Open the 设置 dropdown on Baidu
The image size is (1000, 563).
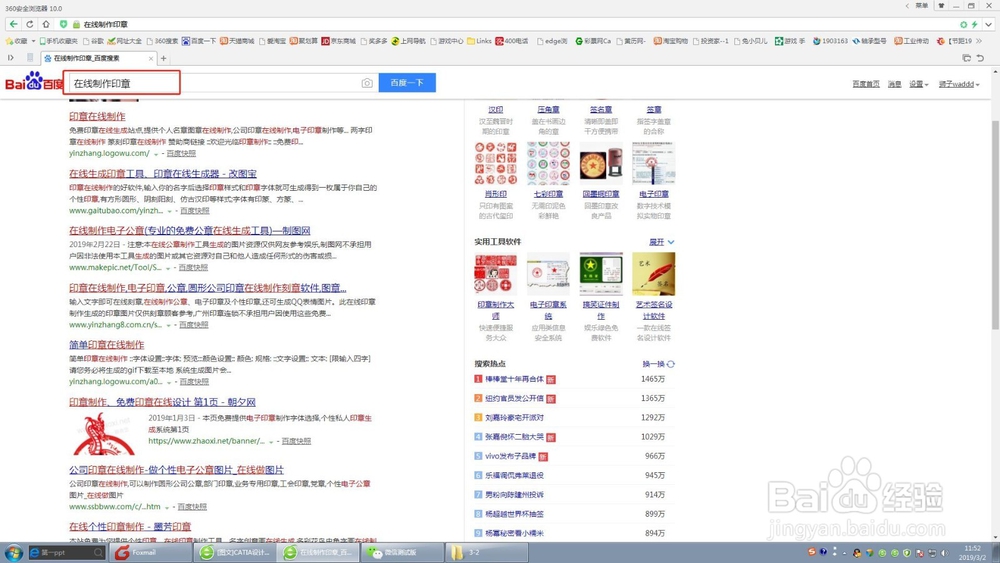tap(918, 84)
